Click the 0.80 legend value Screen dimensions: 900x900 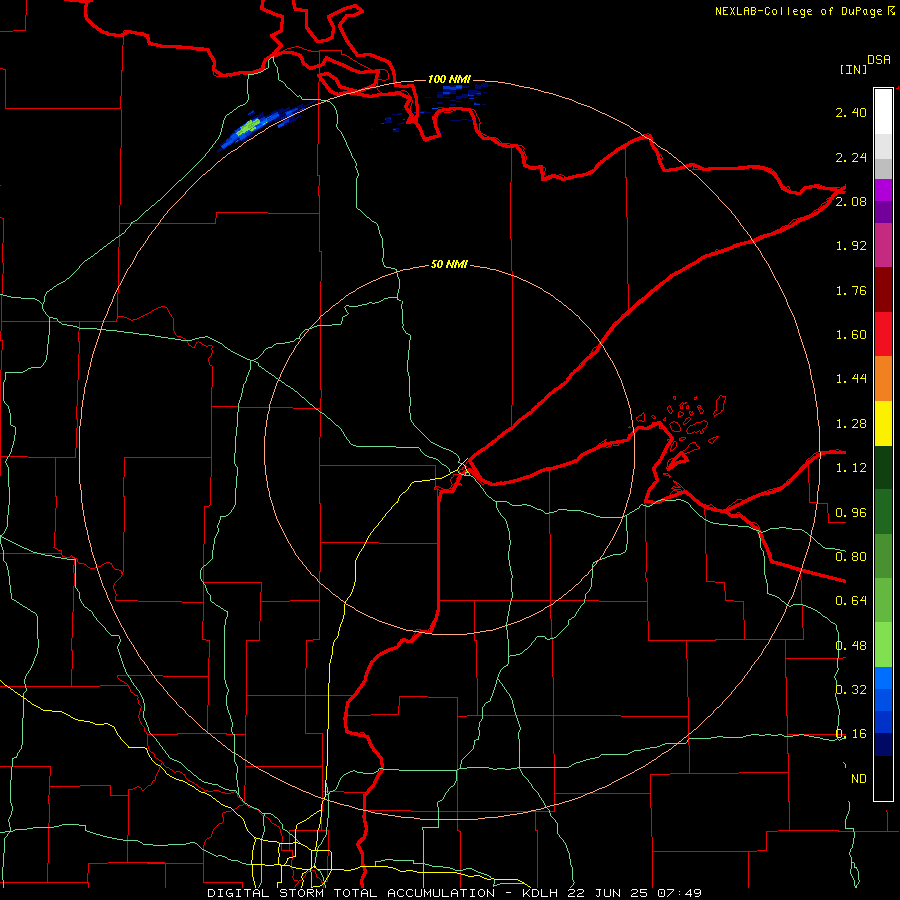851,557
